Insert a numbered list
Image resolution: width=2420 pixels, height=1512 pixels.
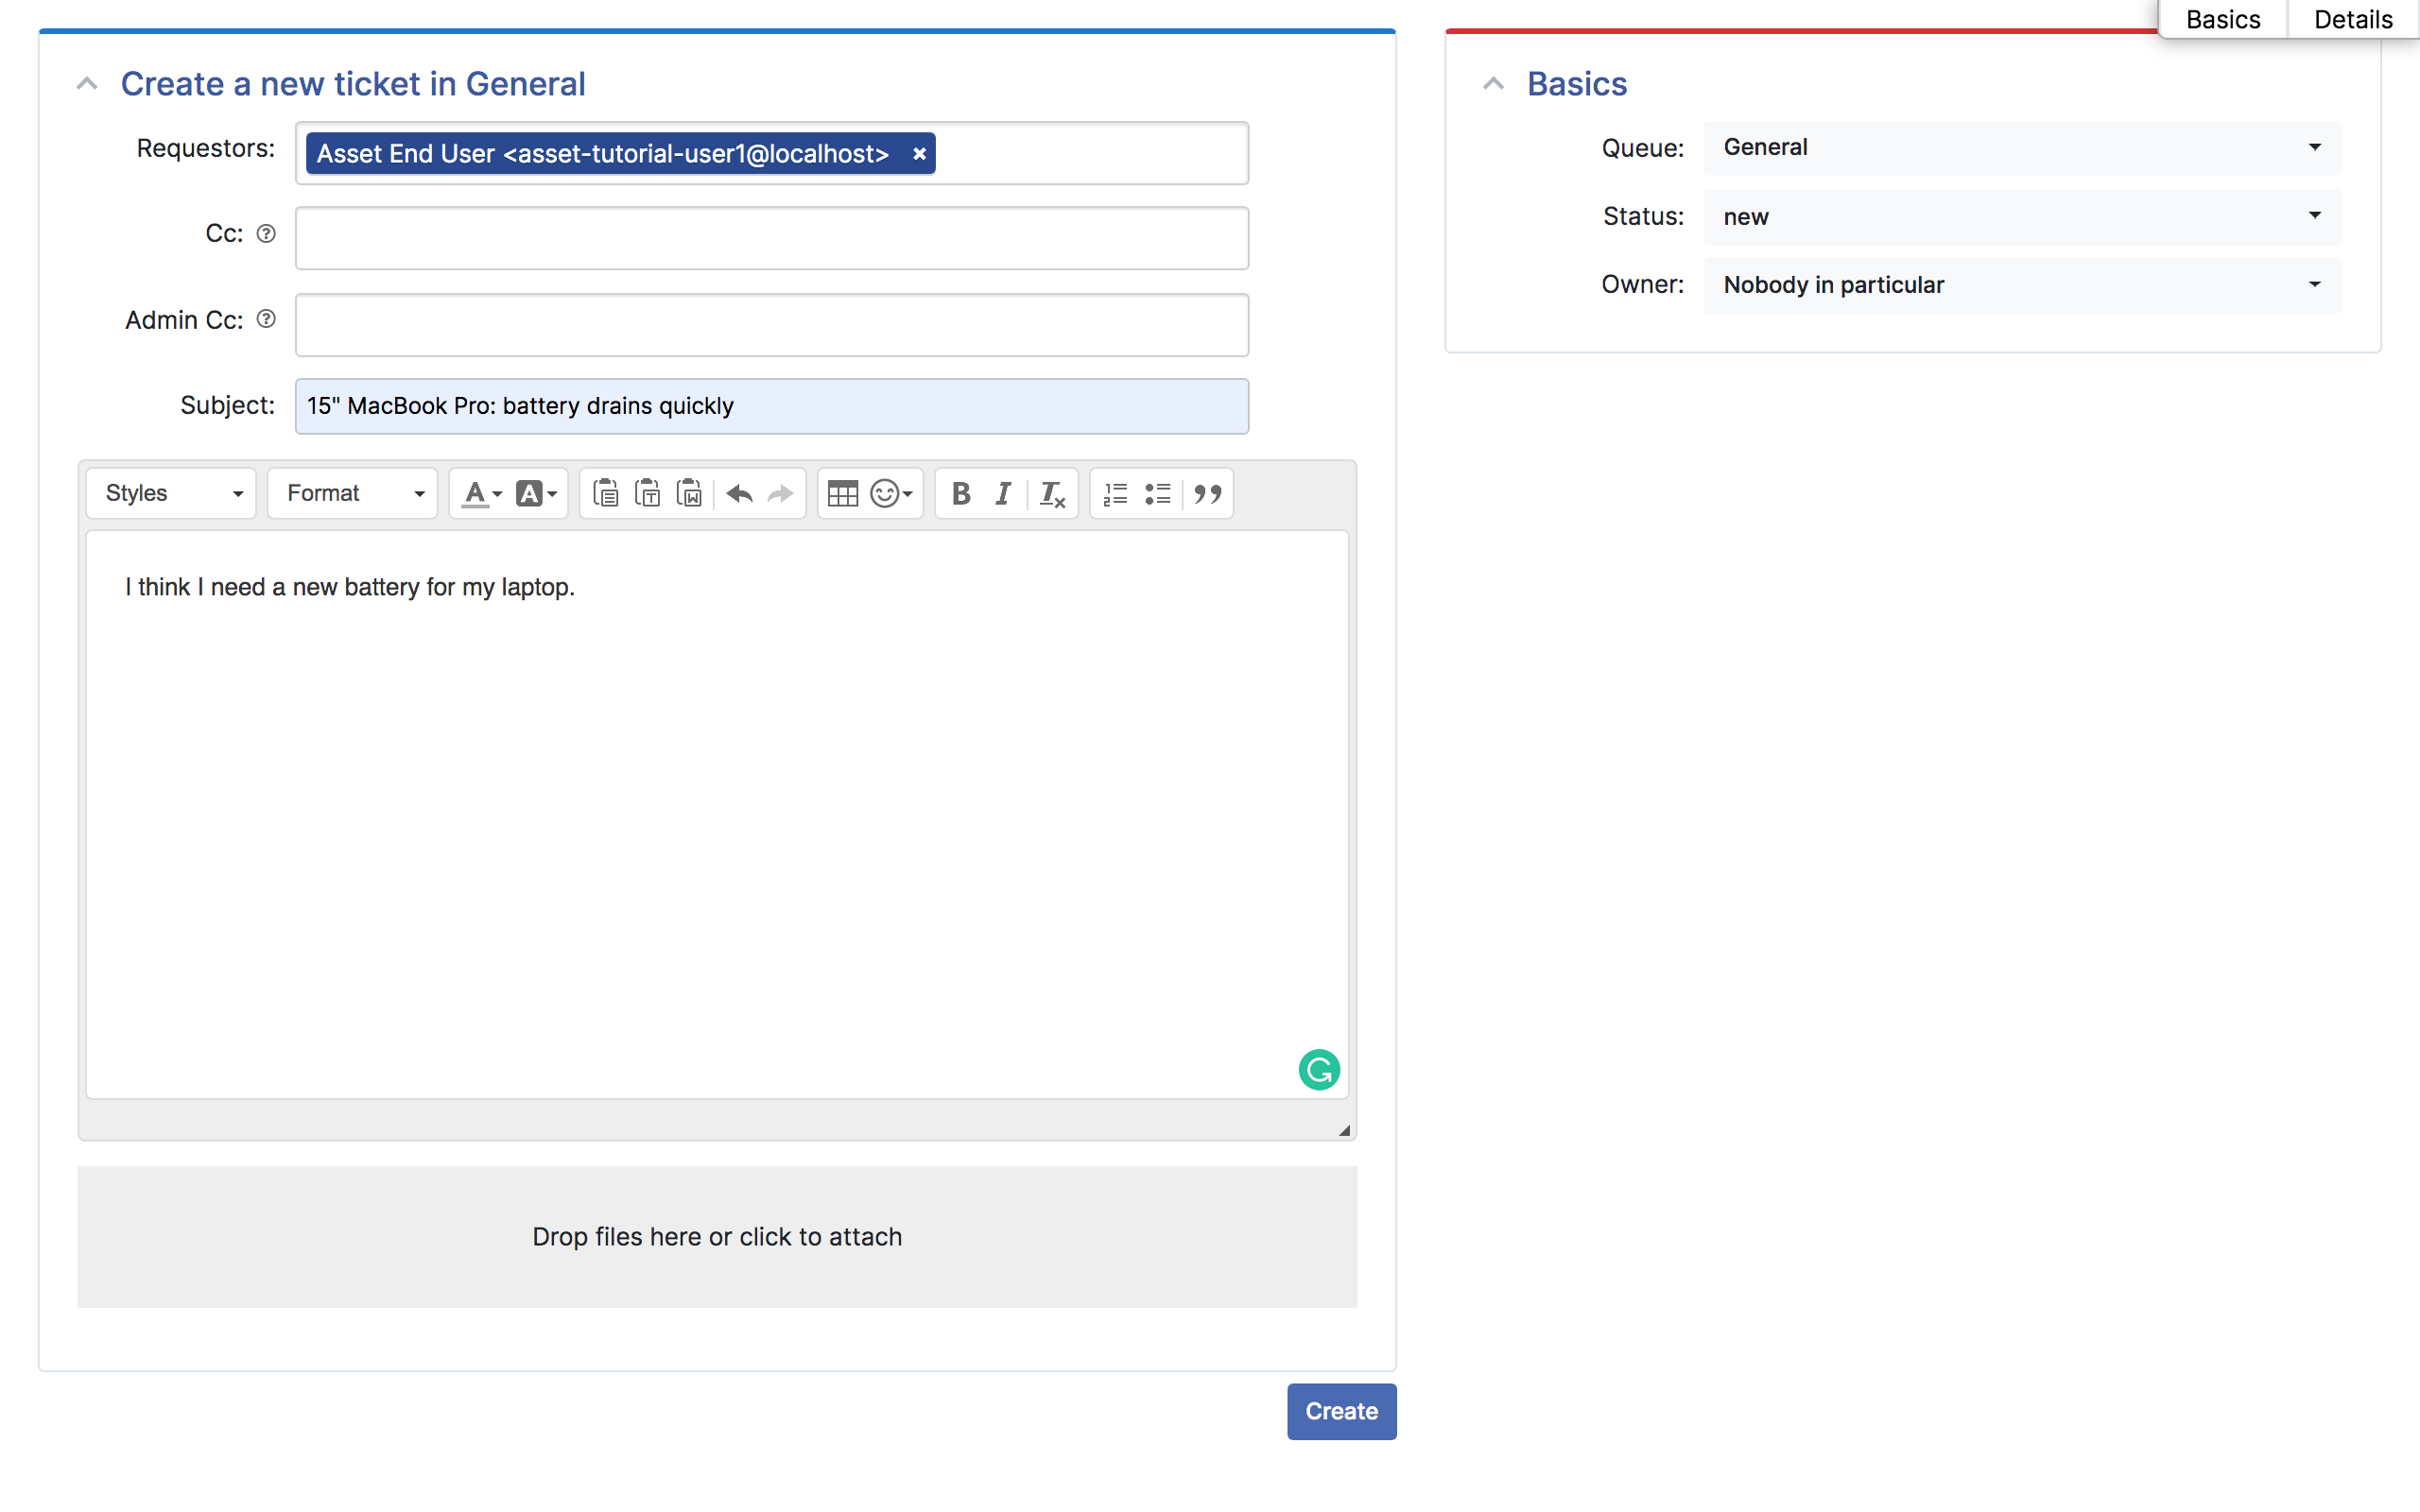pyautogui.click(x=1115, y=493)
